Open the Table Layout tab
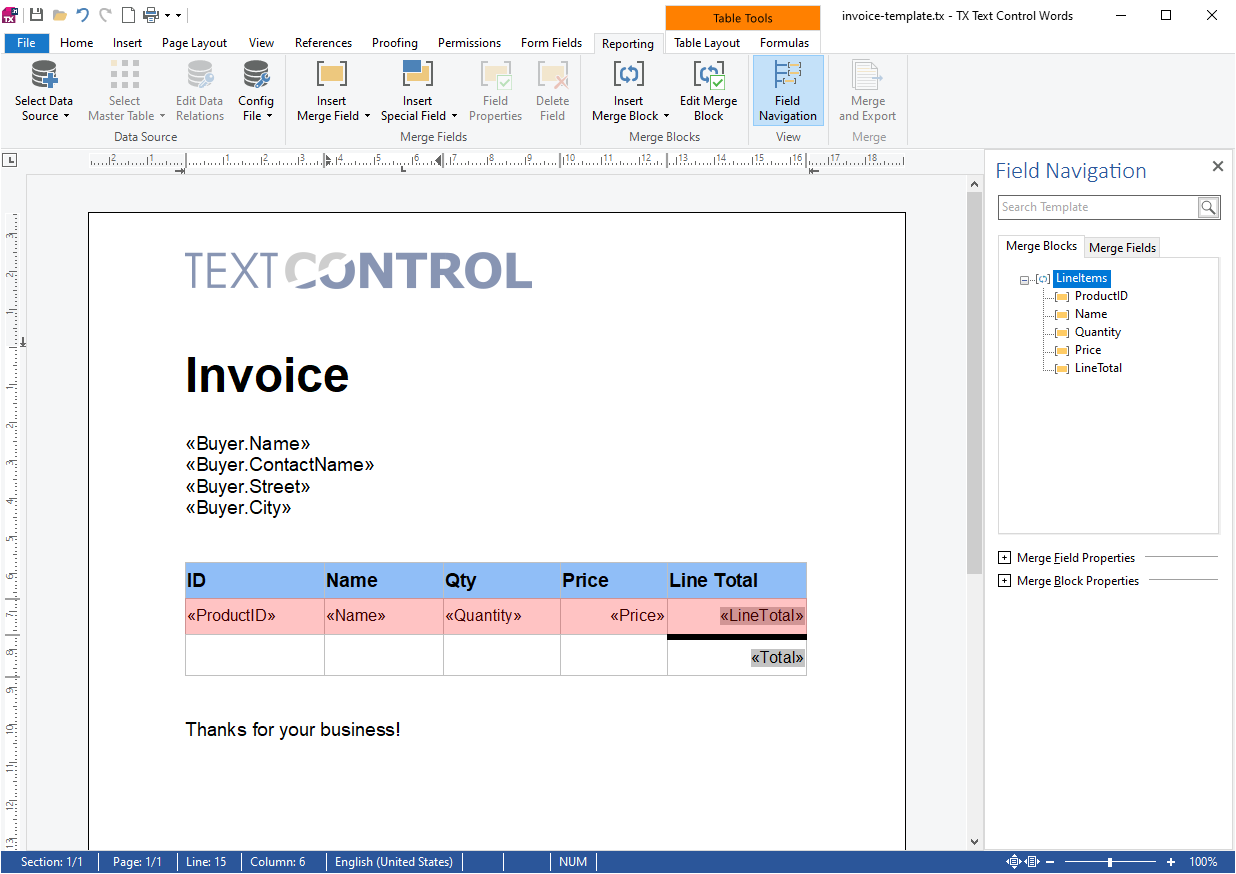 point(707,43)
